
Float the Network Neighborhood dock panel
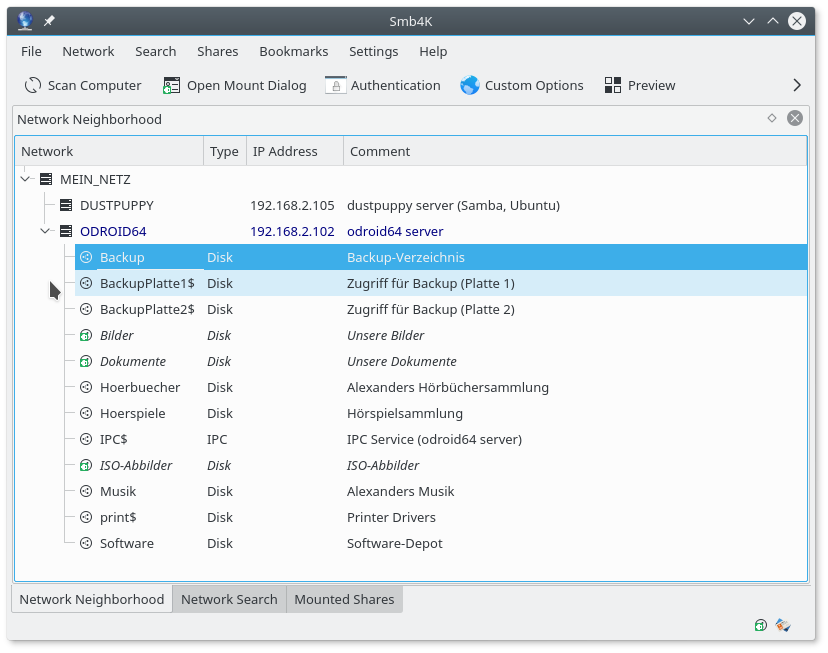(772, 118)
